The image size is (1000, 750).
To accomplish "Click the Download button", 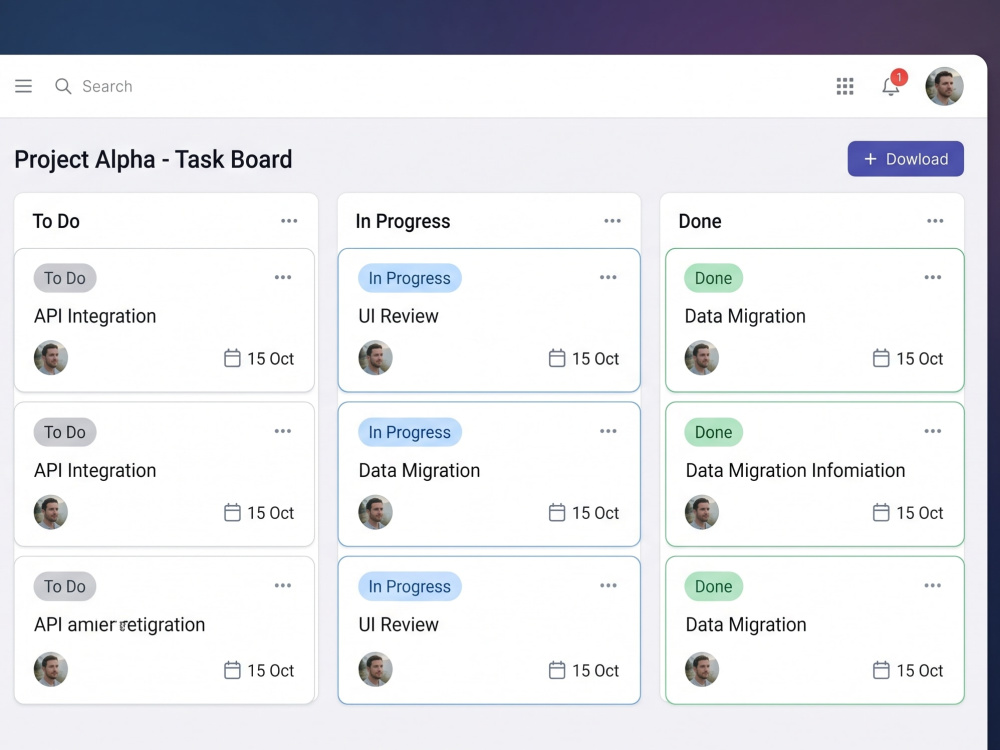I will coord(905,159).
